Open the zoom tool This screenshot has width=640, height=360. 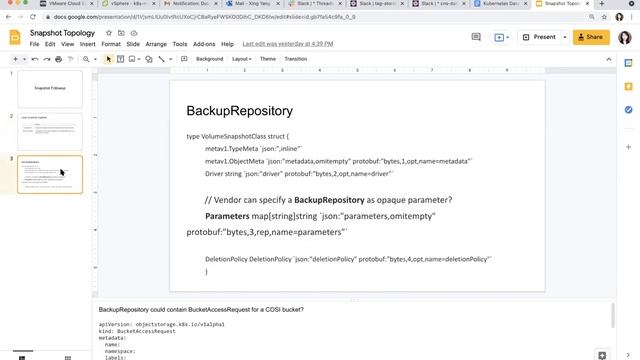[x=86, y=59]
